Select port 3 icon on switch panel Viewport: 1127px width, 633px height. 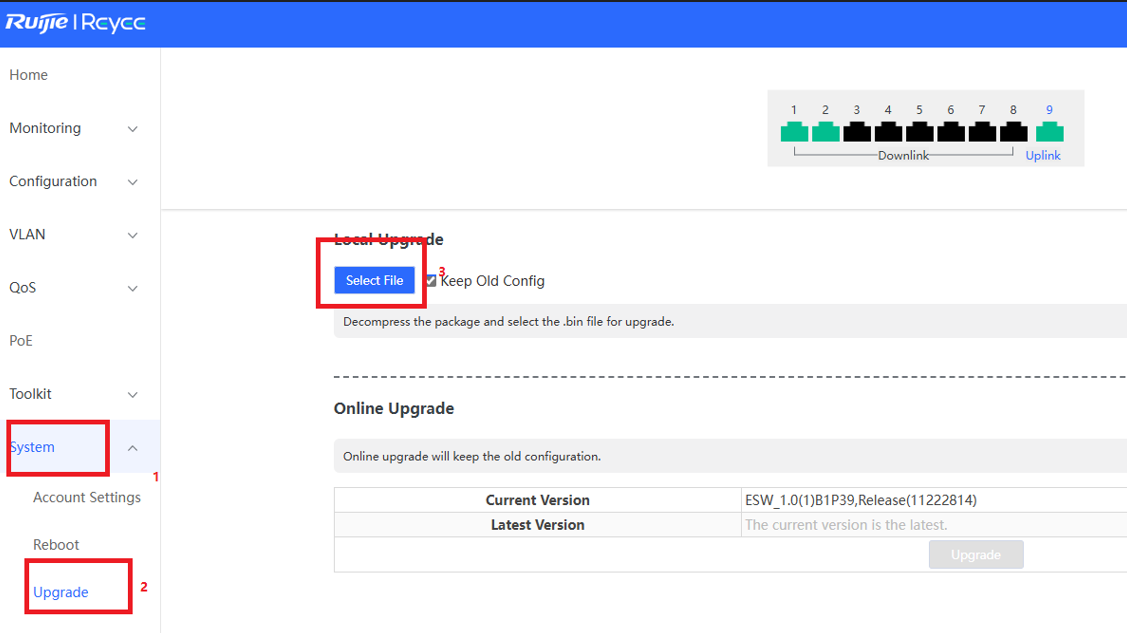(x=857, y=131)
